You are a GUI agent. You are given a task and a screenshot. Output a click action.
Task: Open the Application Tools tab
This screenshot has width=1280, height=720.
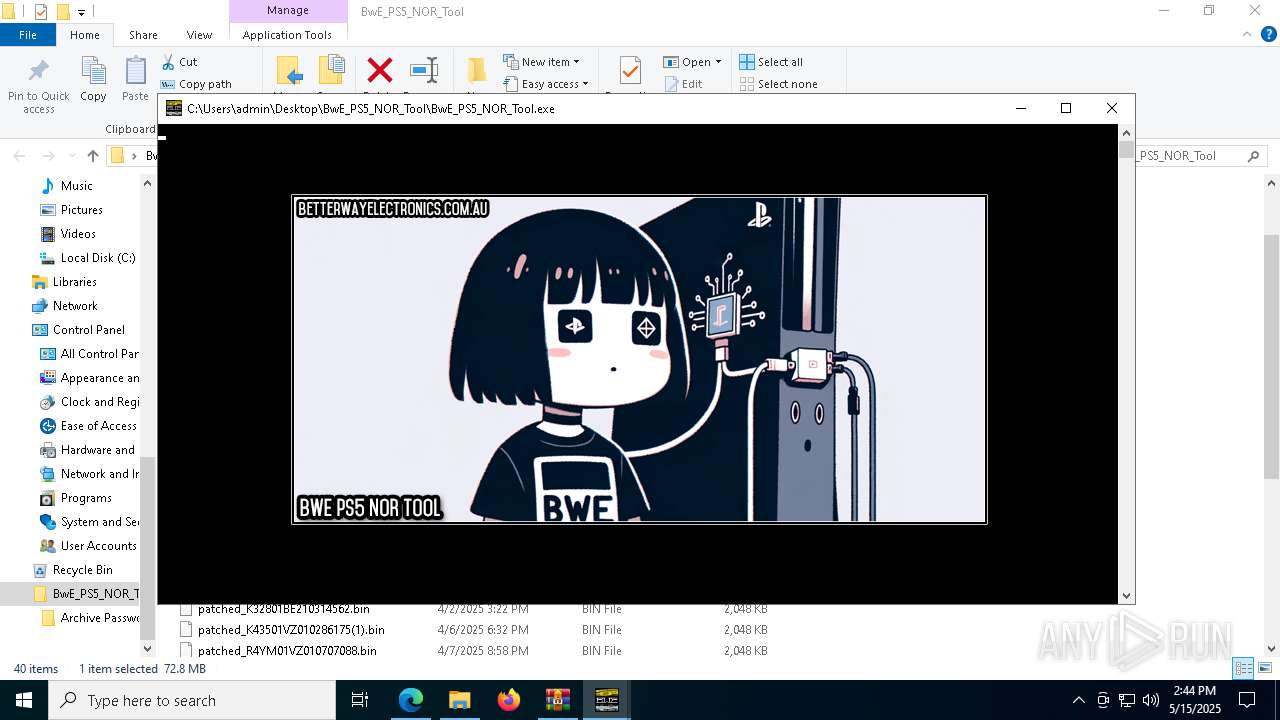(287, 35)
